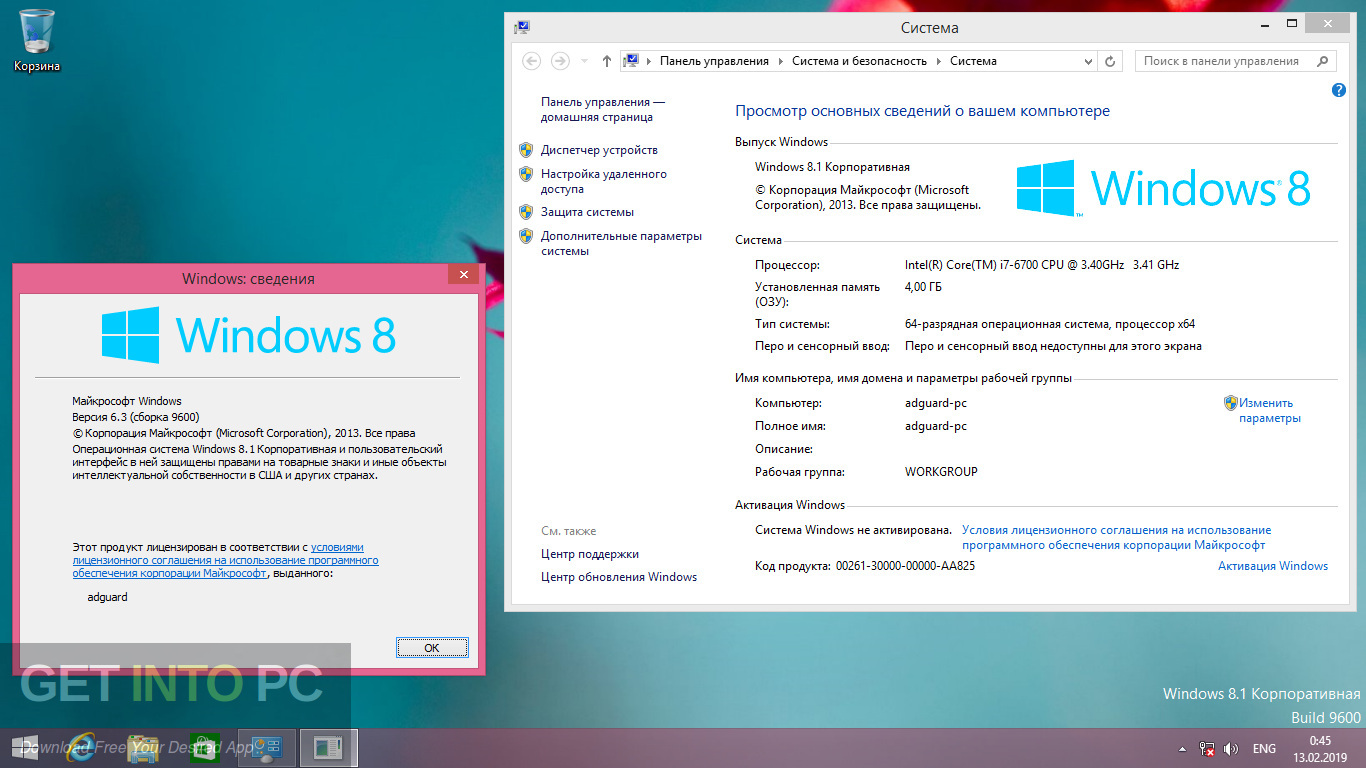Click the Система breadcrumb

pyautogui.click(x=973, y=61)
